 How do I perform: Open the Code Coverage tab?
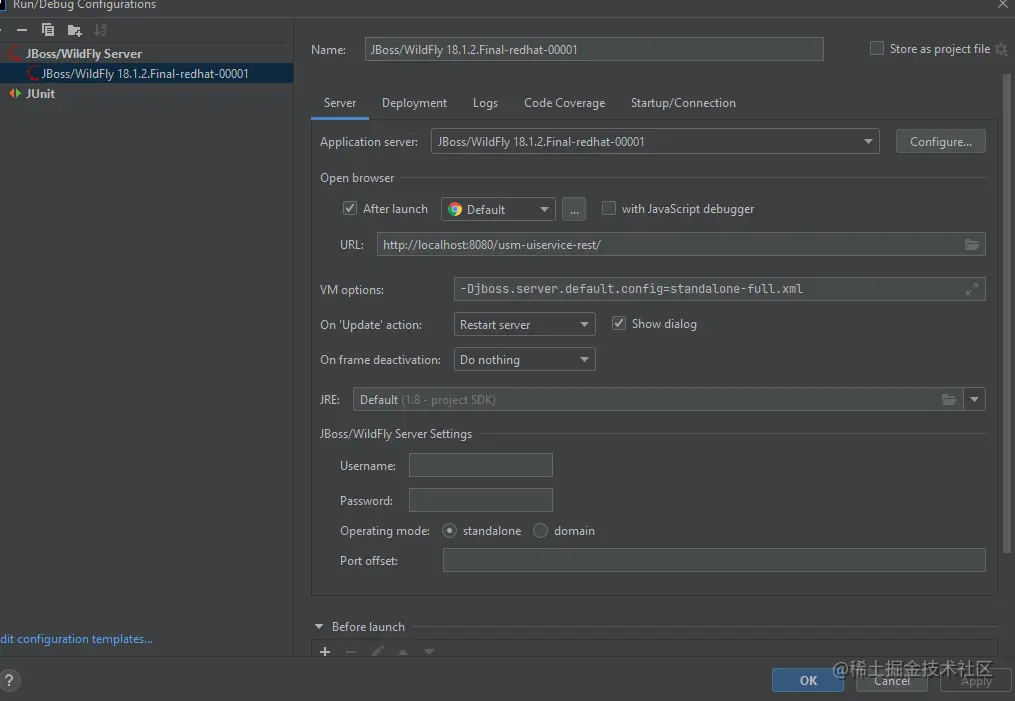tap(564, 103)
